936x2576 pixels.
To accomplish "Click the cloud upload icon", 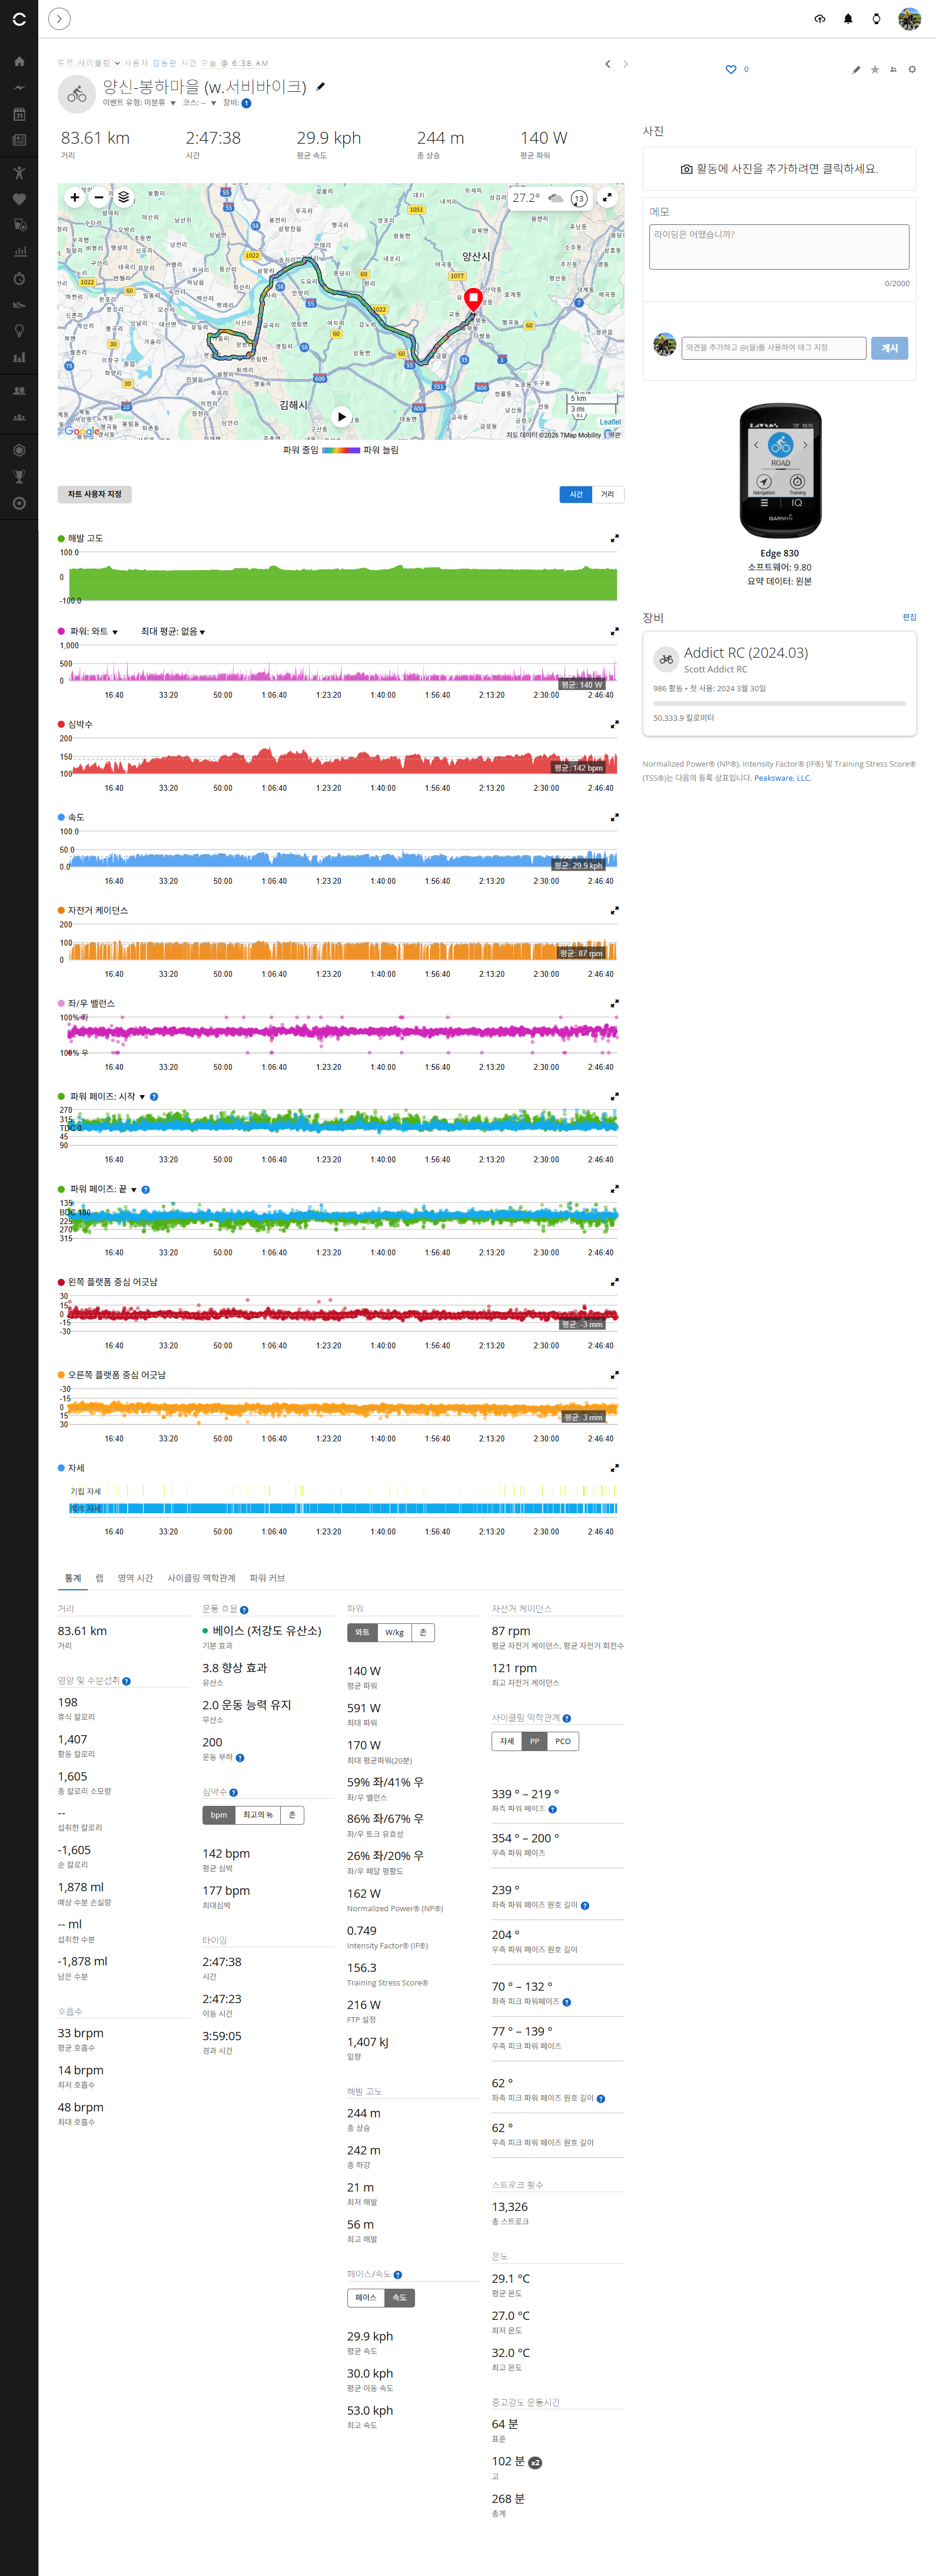I will click(820, 19).
